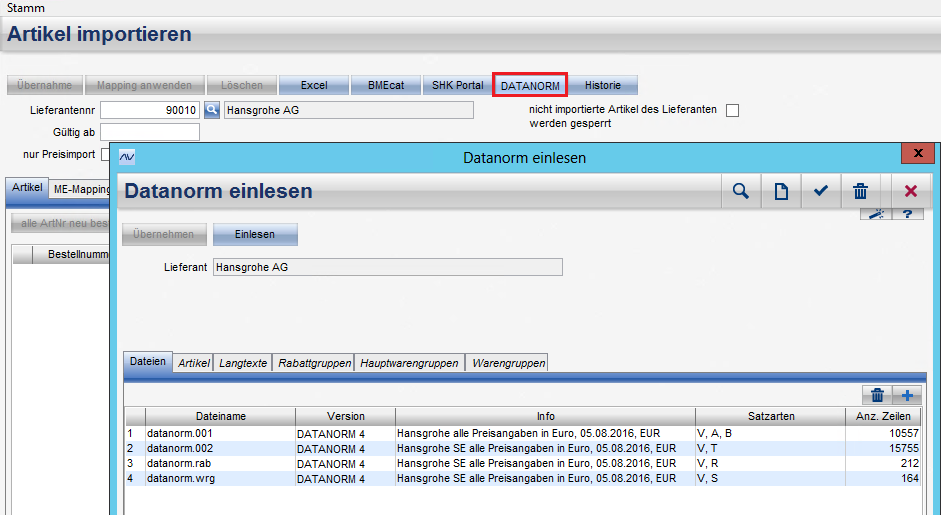Click the supplier number lookup magnifier icon
Image resolution: width=941 pixels, height=515 pixels.
tap(212, 110)
